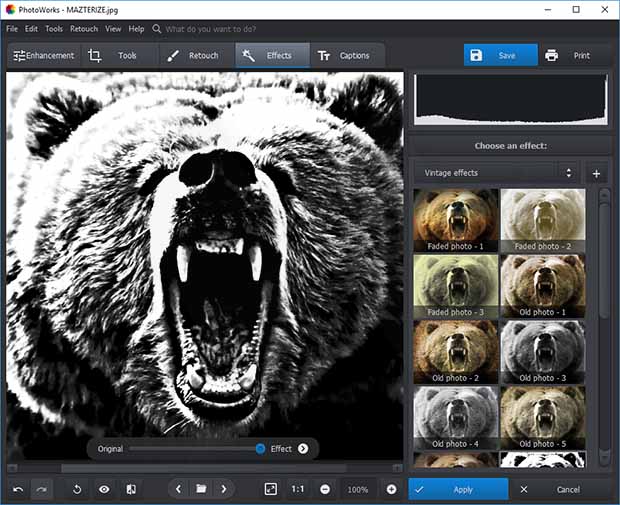
Task: Open the Retouch menu in menu bar
Action: coord(84,29)
